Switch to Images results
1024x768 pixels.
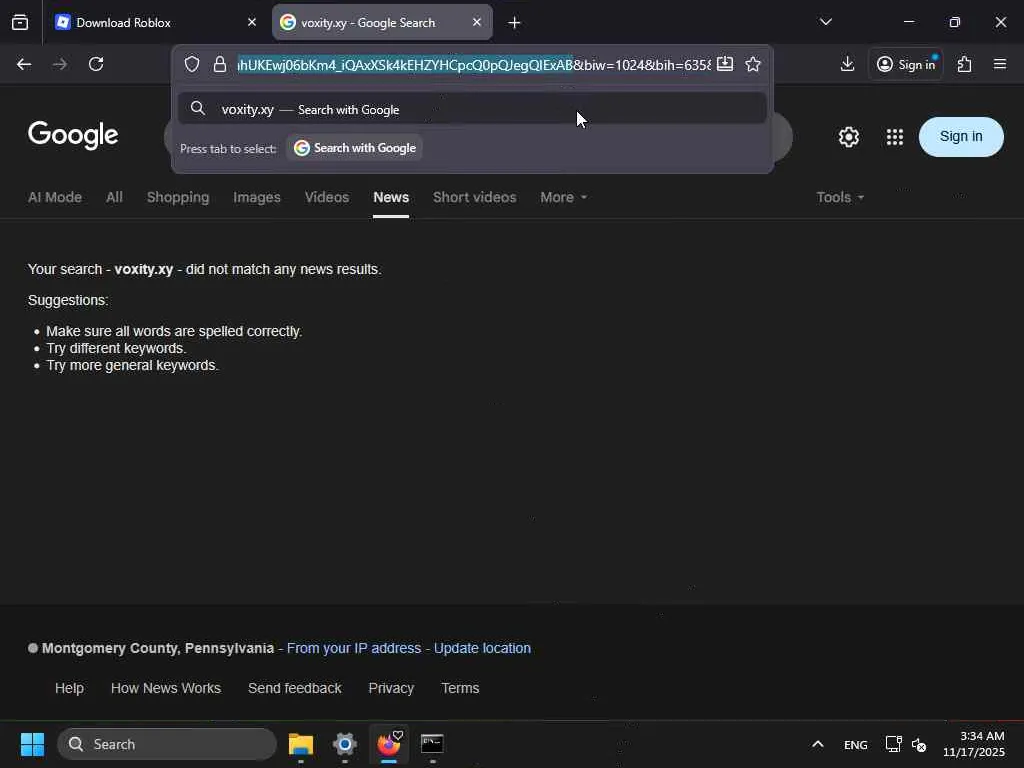coord(257,197)
